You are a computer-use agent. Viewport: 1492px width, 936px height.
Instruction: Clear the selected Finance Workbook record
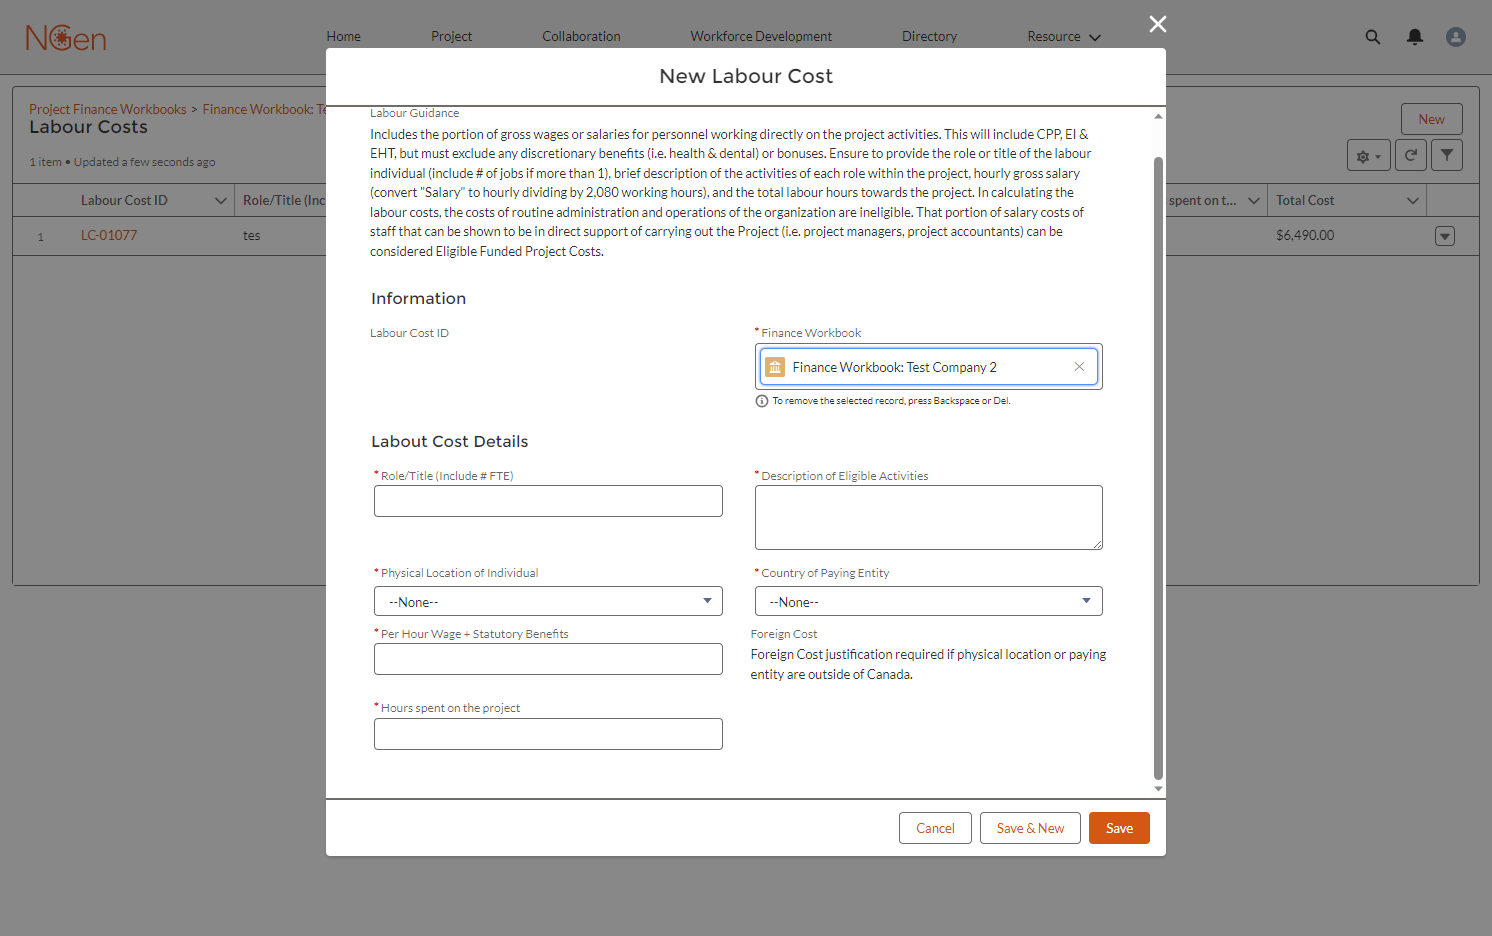1079,367
